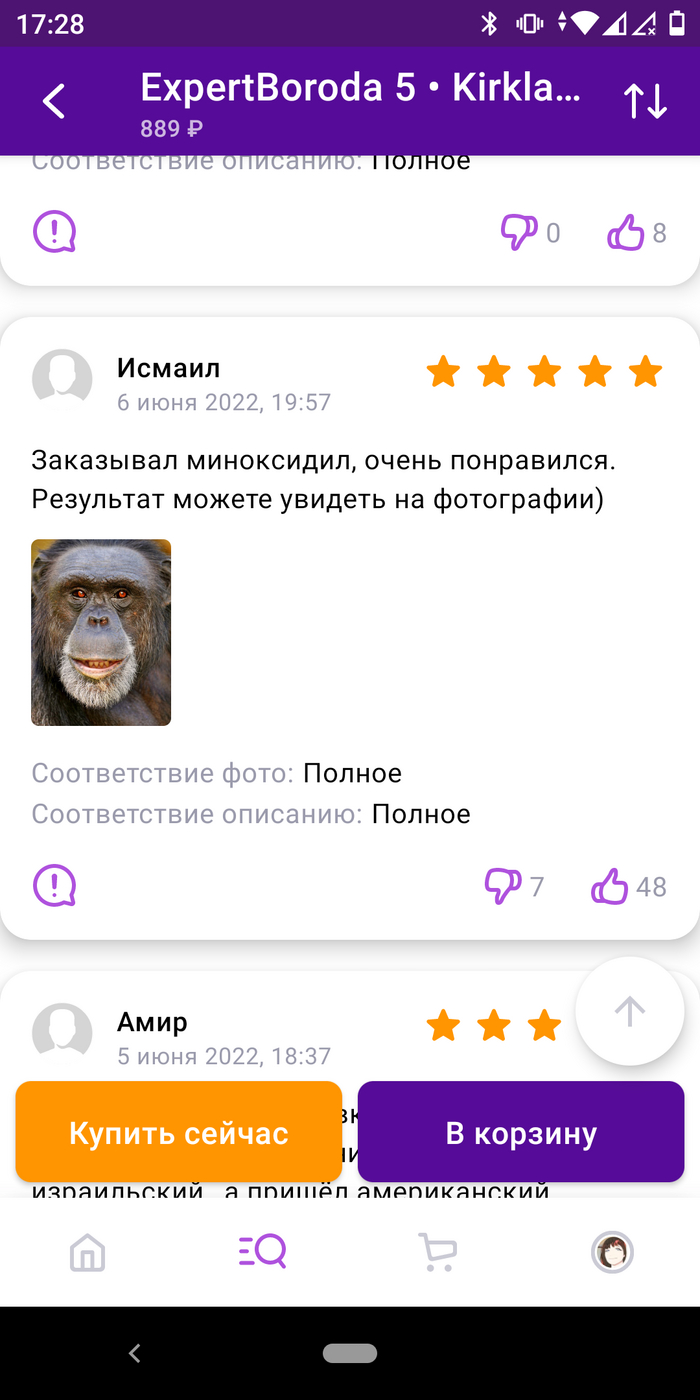Open the sort reviews arrows icon

645,101
